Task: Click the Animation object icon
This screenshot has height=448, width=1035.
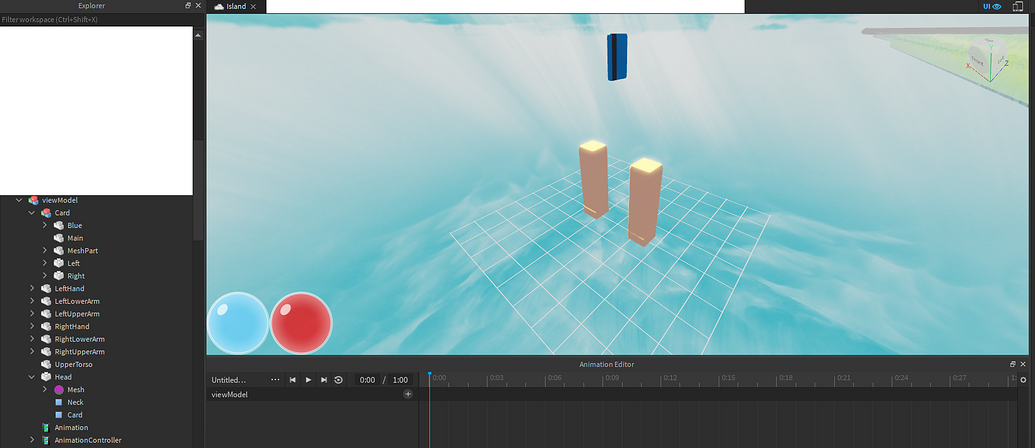Action: 46,428
